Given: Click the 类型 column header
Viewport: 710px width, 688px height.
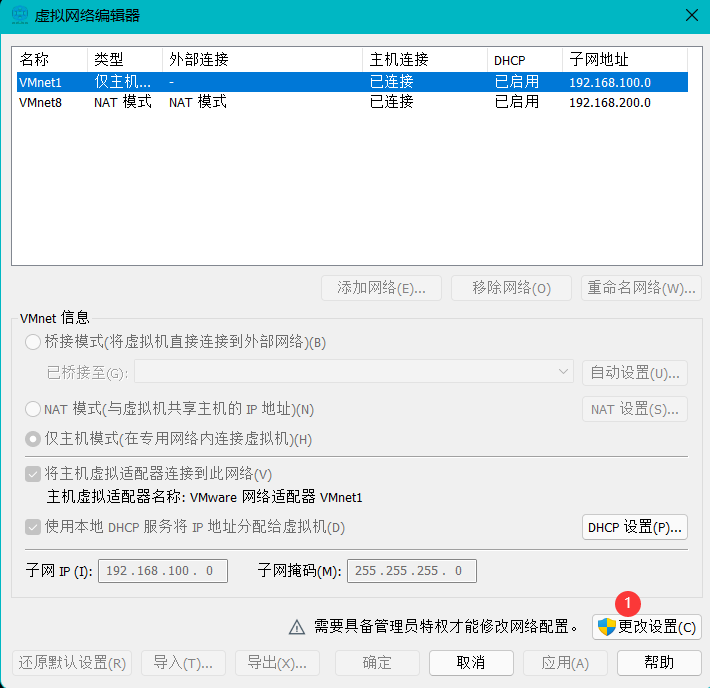Looking at the screenshot, I should (125, 59).
